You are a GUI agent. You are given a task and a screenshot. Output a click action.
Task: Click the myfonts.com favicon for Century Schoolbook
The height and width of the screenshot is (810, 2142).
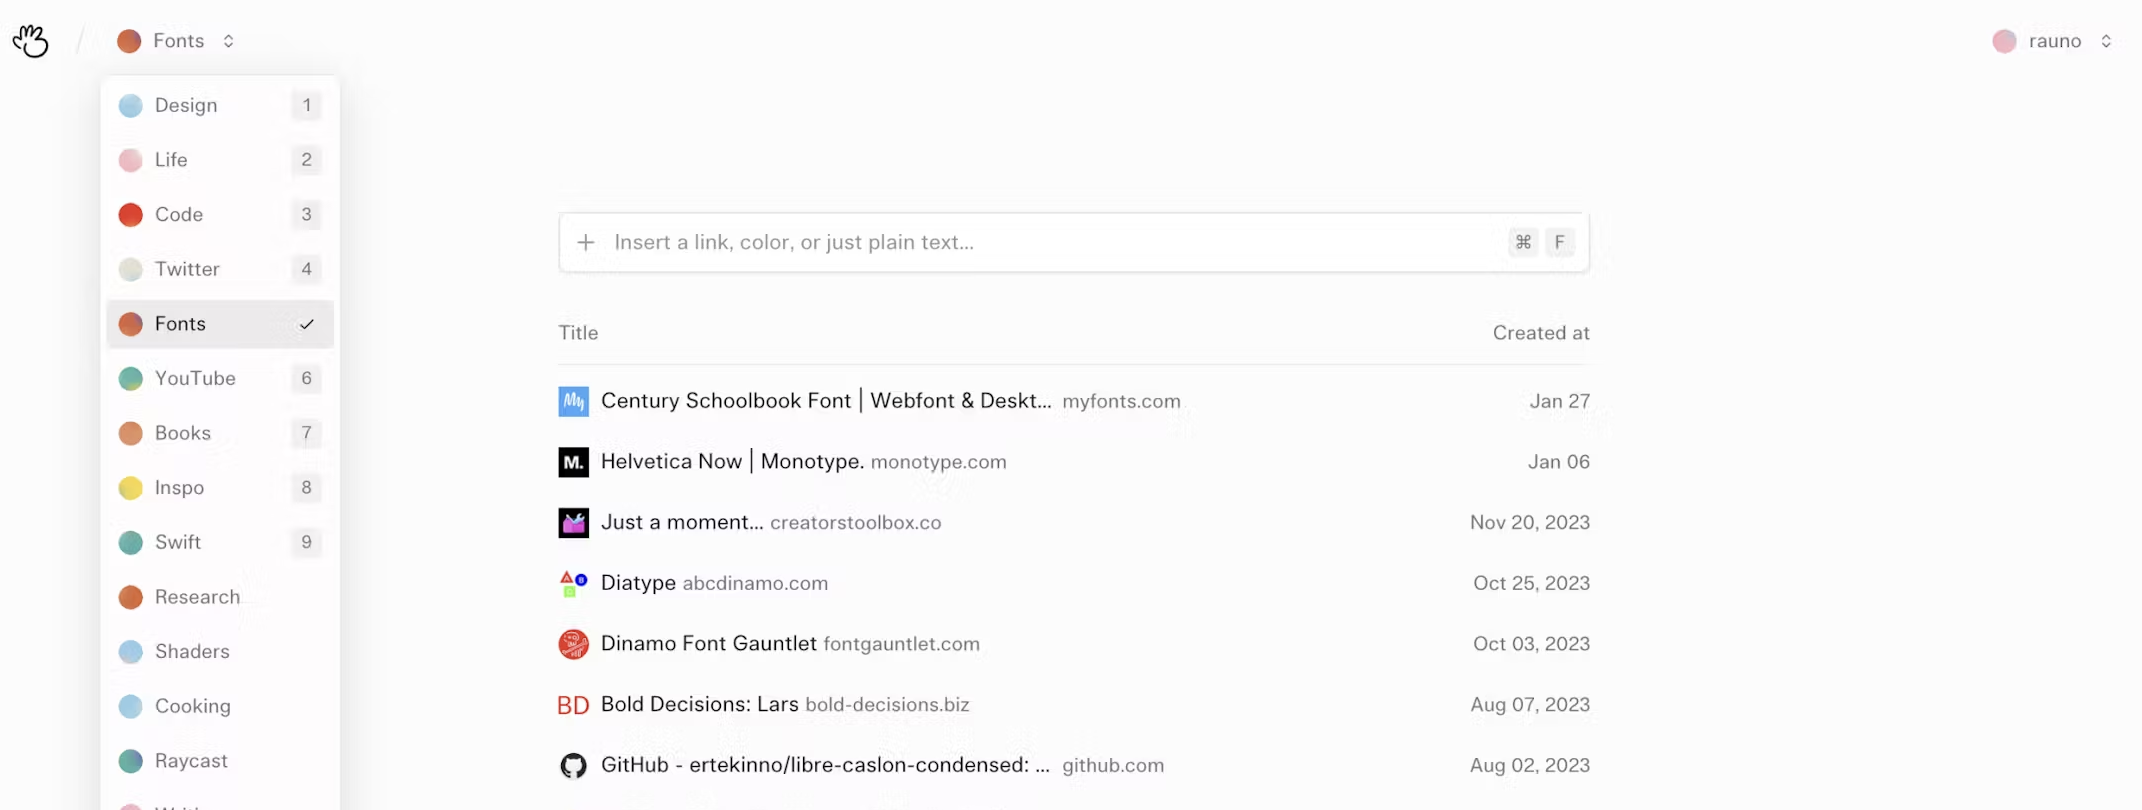(x=573, y=401)
